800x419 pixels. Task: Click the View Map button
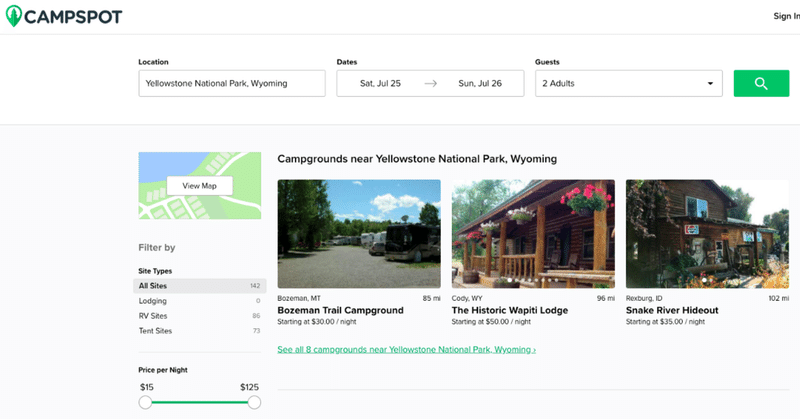(x=199, y=186)
